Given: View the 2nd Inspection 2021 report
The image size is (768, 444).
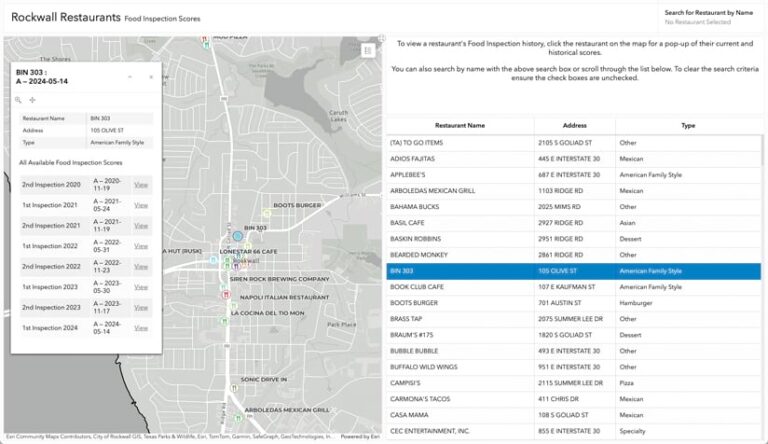Looking at the screenshot, I should [141, 225].
